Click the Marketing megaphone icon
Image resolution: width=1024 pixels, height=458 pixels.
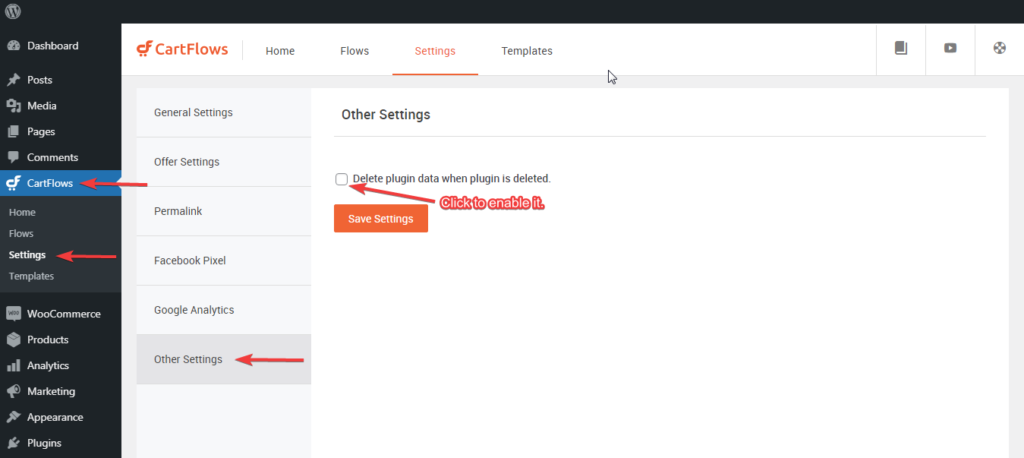(x=13, y=391)
